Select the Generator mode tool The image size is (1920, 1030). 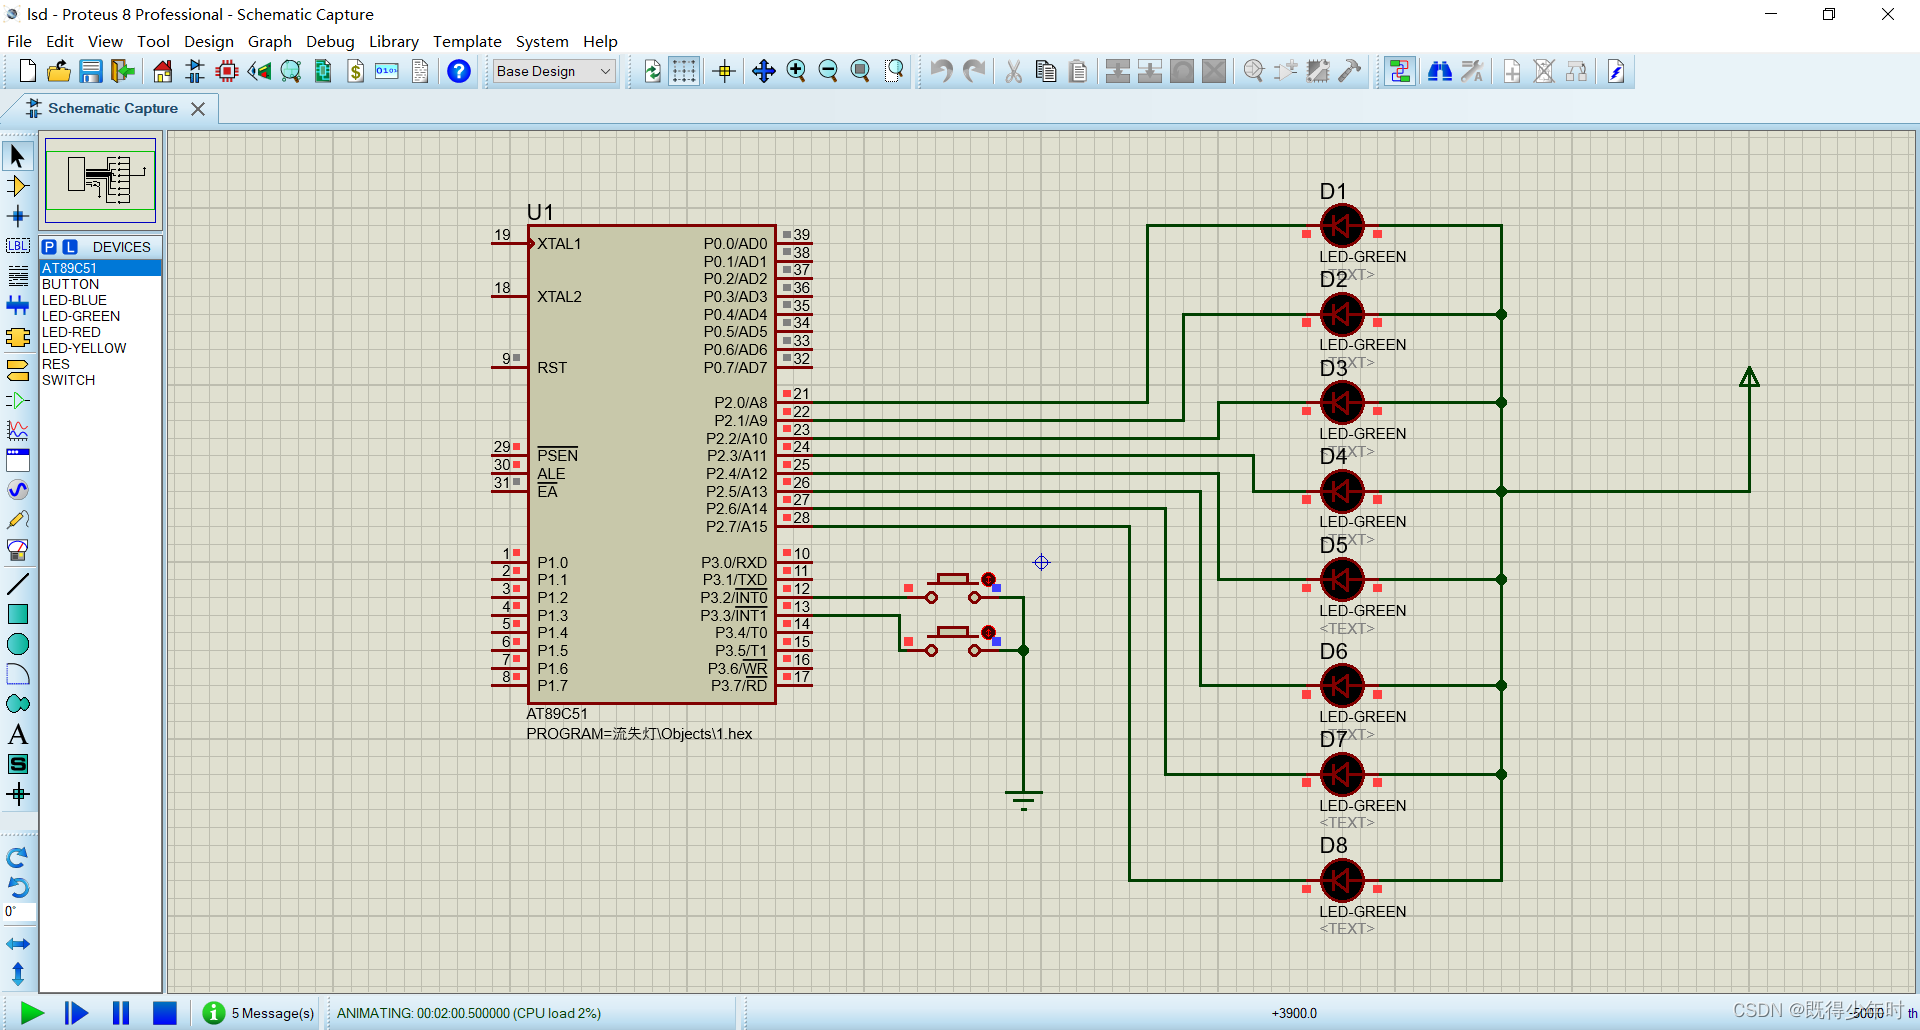point(18,490)
